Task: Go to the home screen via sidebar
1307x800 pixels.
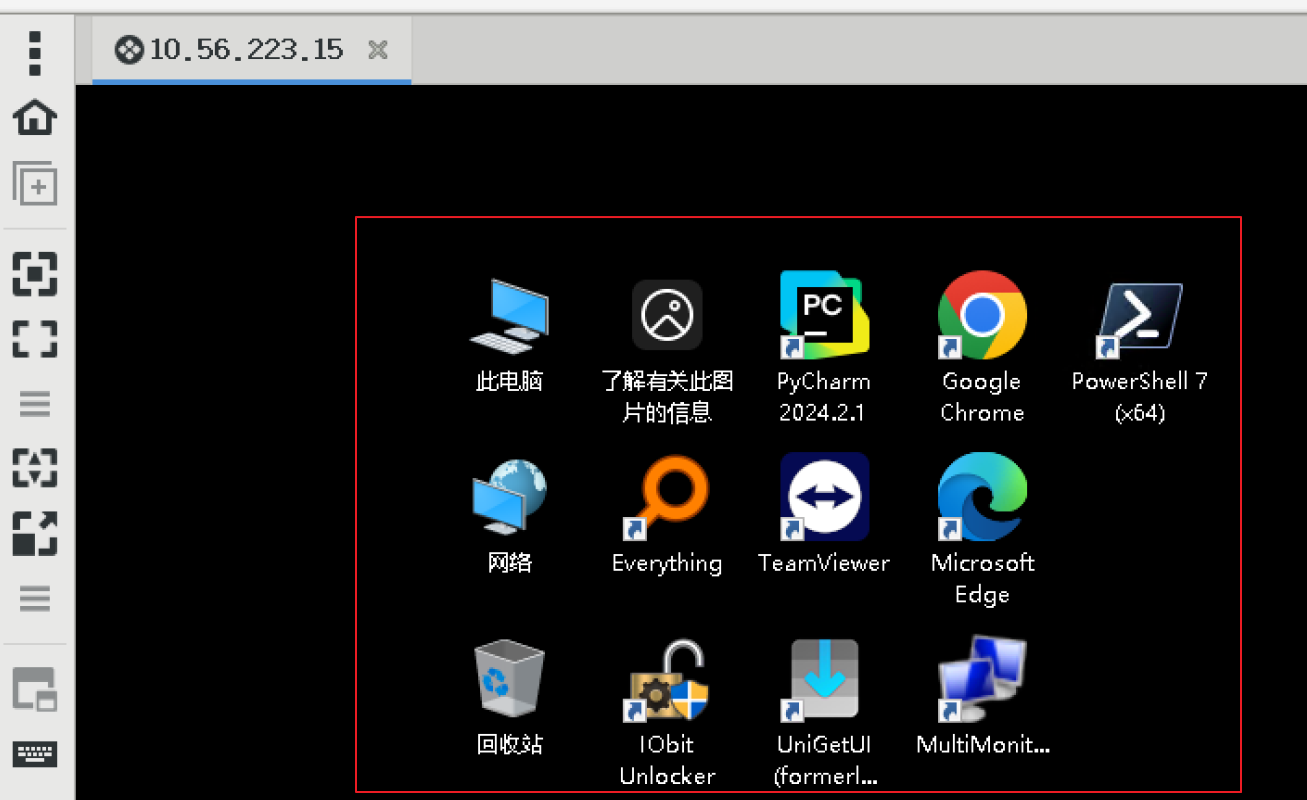Action: [x=35, y=118]
